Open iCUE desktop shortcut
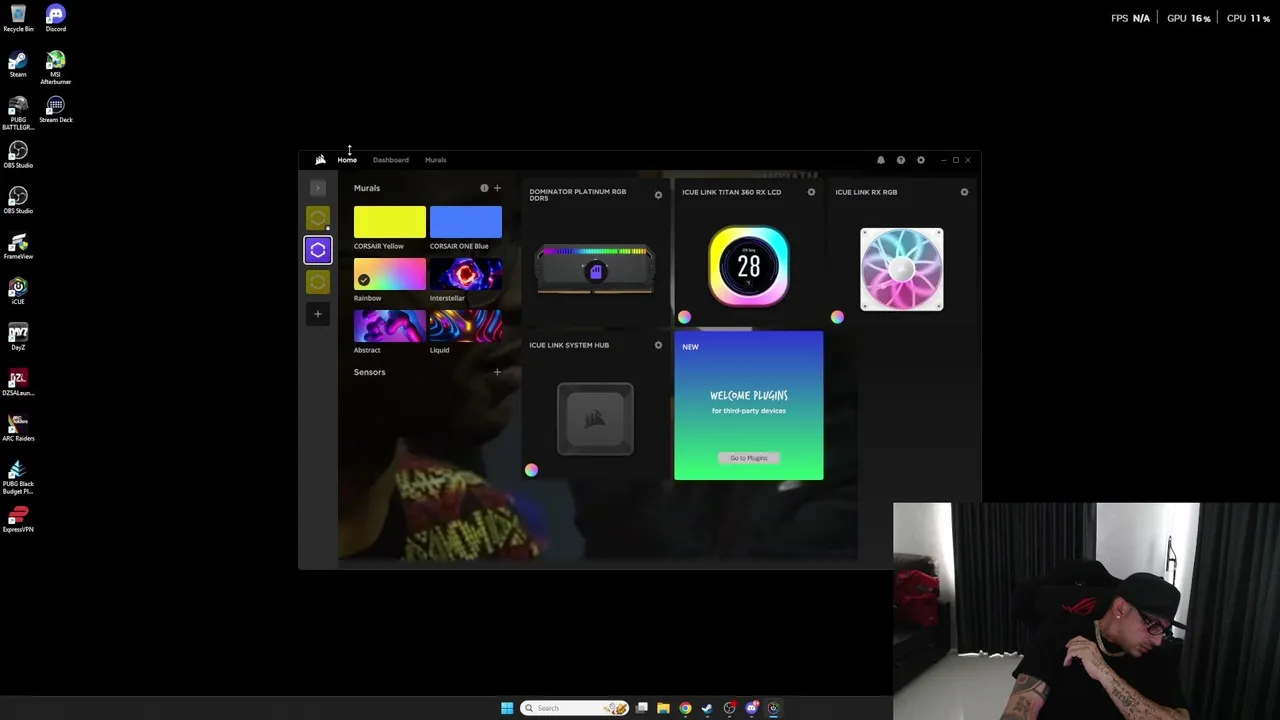 coord(18,291)
